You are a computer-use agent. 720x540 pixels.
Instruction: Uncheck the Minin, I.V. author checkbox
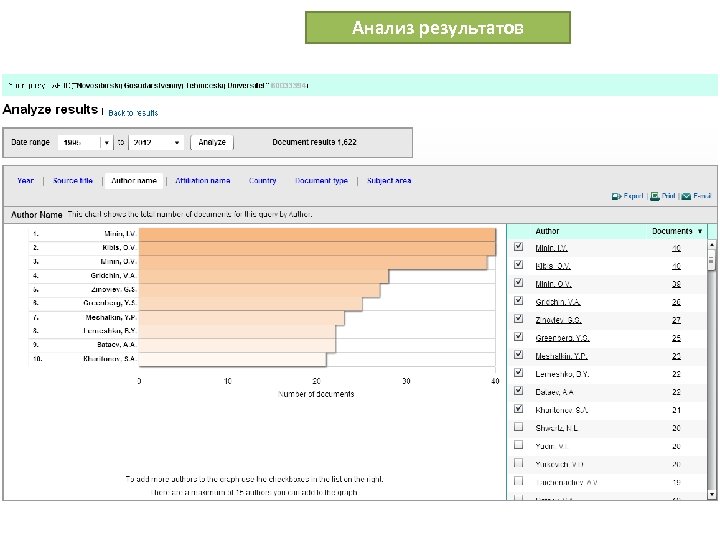coord(518,247)
